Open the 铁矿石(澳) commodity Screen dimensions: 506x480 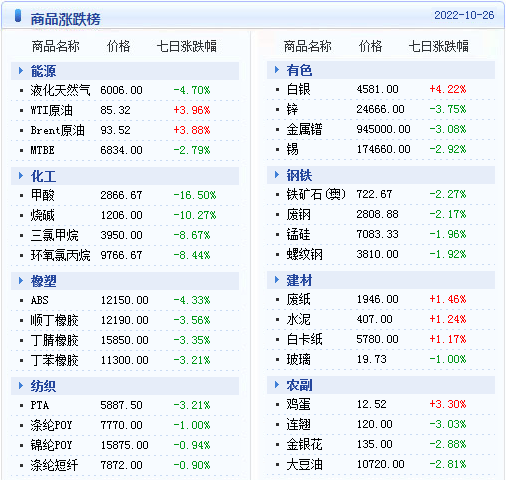[316, 194]
